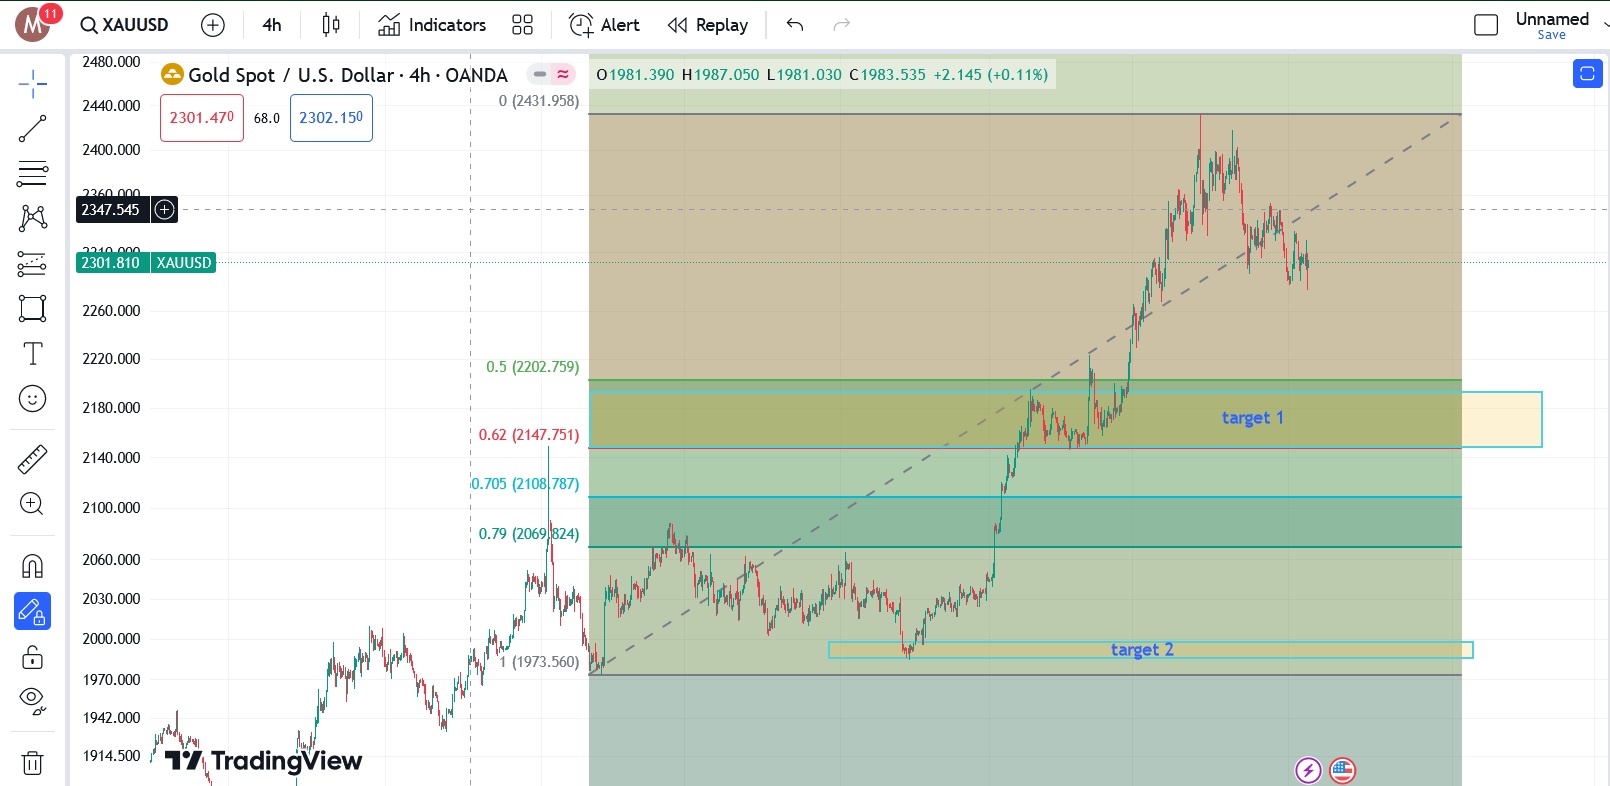Toggle lock all drawings
Image resolution: width=1610 pixels, height=786 pixels.
point(32,657)
